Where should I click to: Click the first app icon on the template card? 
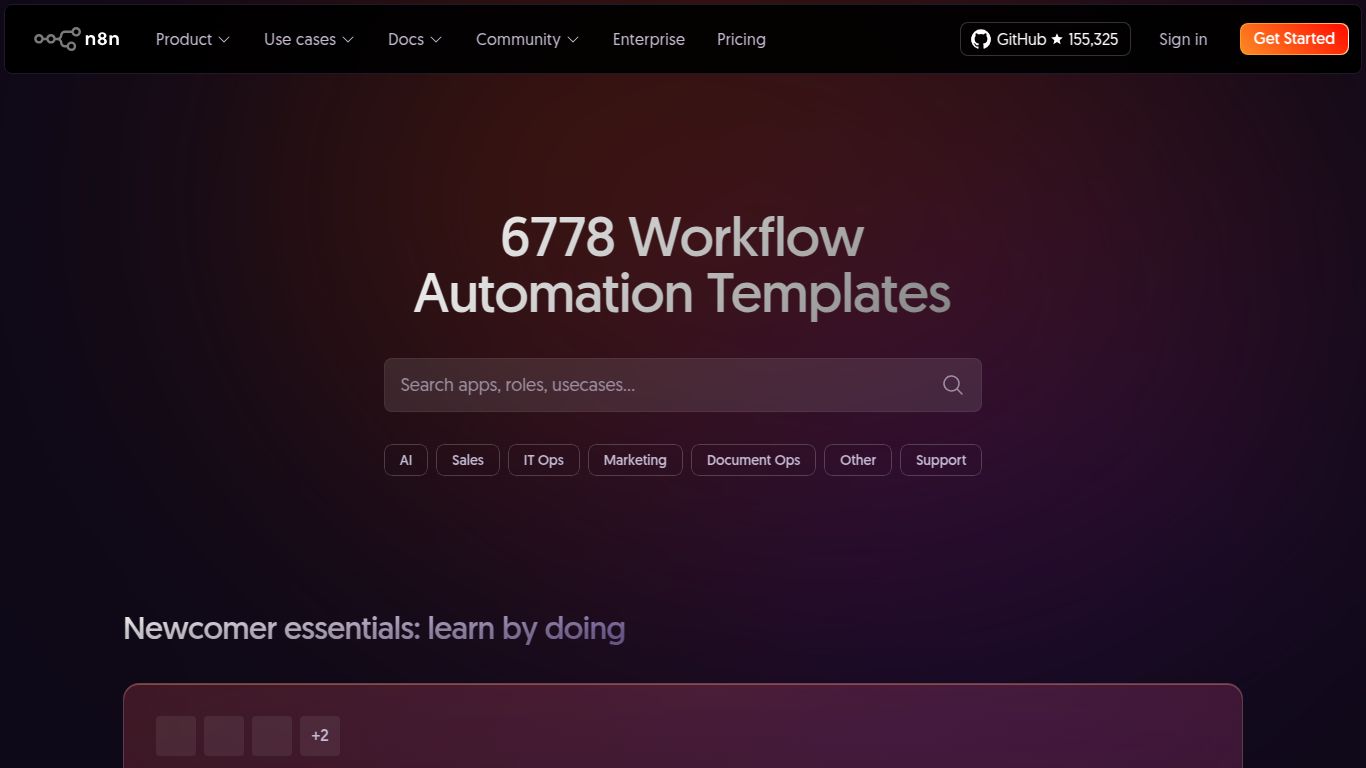[176, 735]
